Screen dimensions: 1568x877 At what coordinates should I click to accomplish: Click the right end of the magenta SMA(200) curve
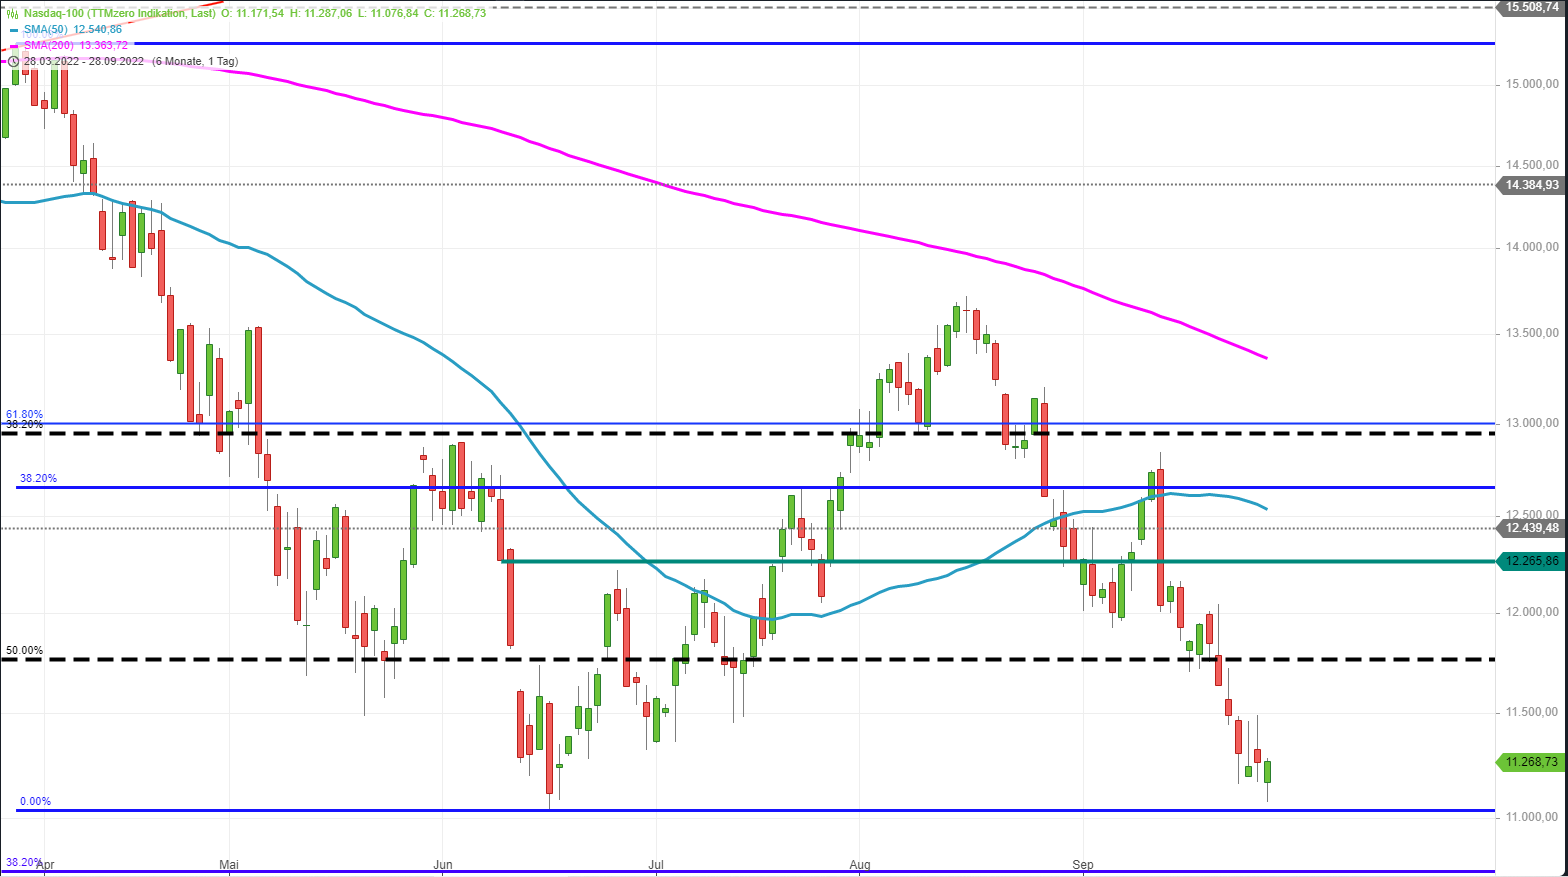(x=1265, y=357)
